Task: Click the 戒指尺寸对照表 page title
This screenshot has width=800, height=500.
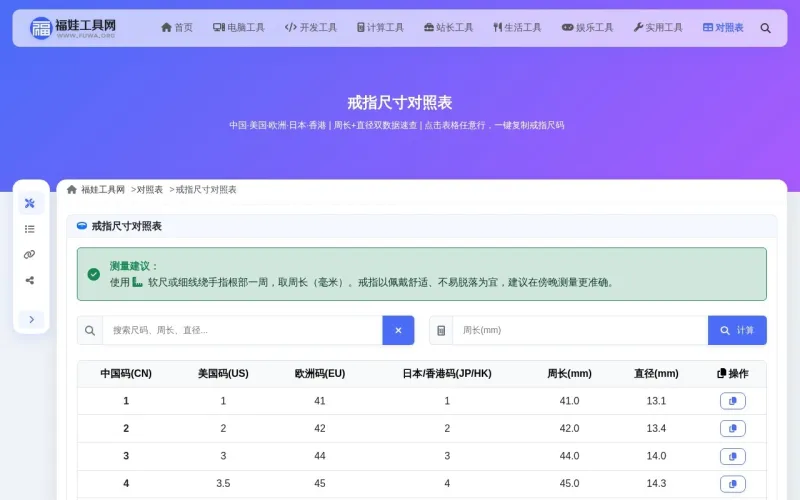Action: click(399, 103)
